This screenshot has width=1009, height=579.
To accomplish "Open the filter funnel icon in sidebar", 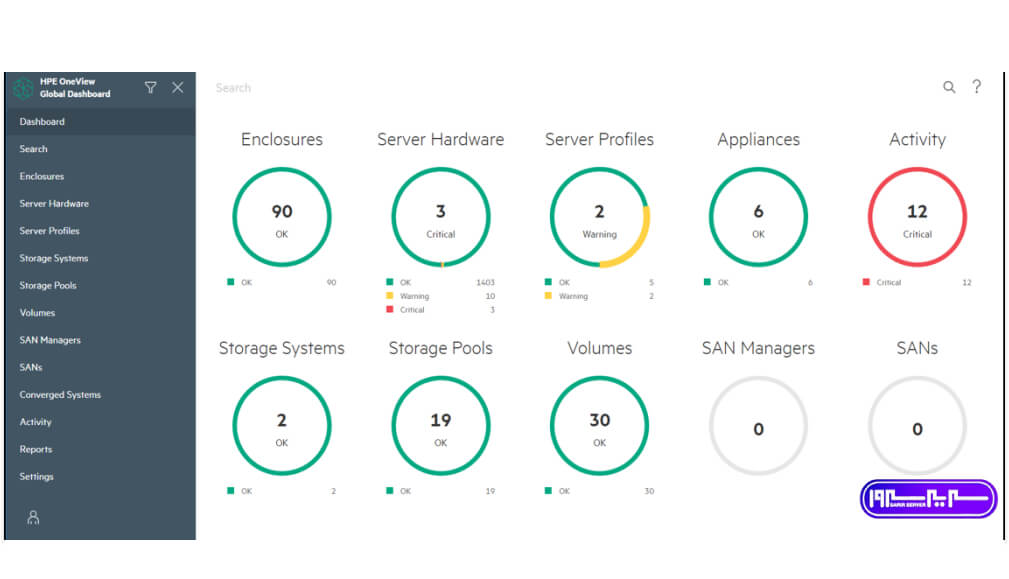I will (150, 88).
